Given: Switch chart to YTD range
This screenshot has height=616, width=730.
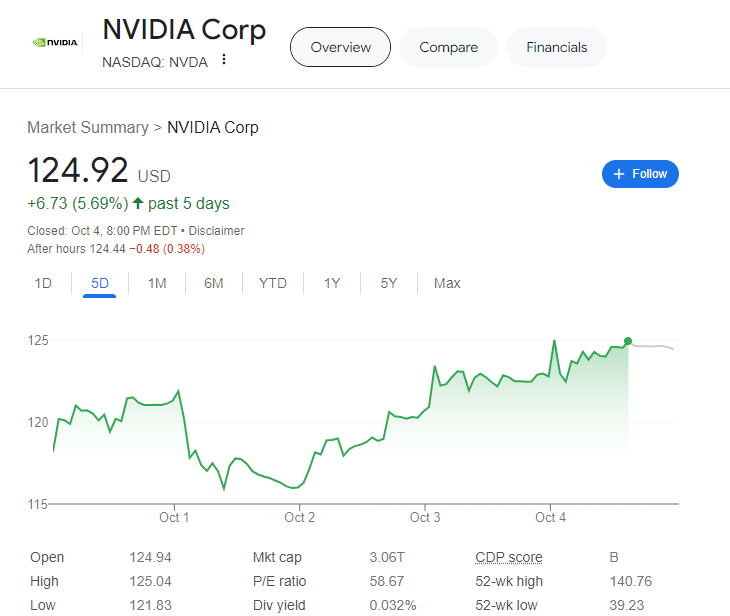Looking at the screenshot, I should click(x=273, y=283).
